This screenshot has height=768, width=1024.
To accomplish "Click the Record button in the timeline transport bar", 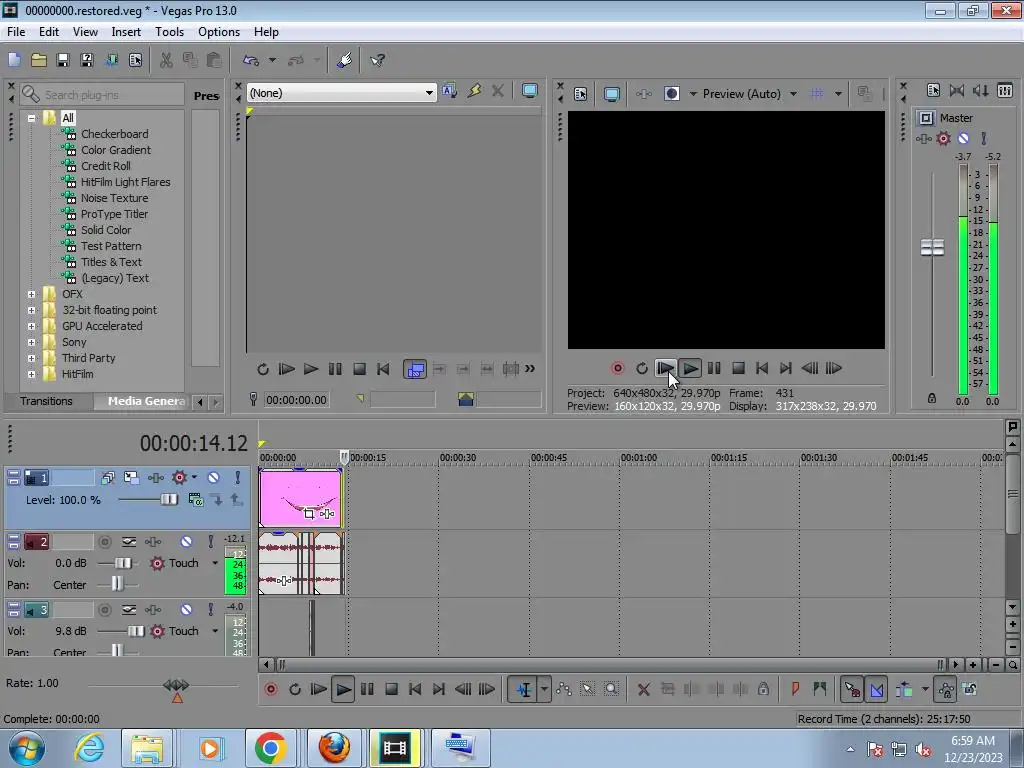I will (x=270, y=689).
